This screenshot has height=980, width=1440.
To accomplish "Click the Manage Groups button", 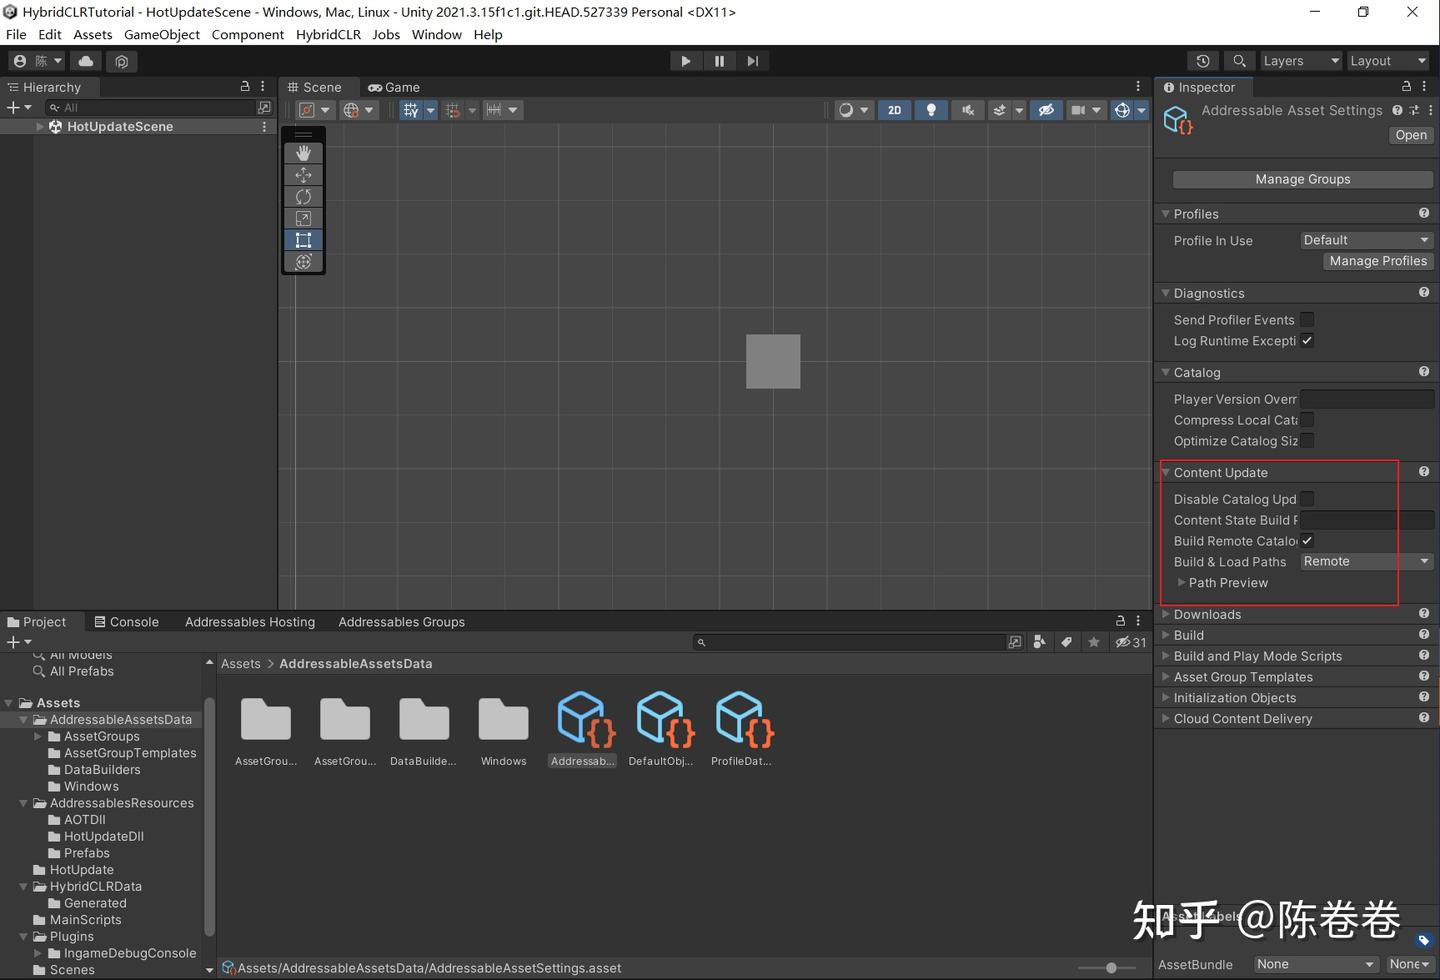I will click(x=1302, y=179).
